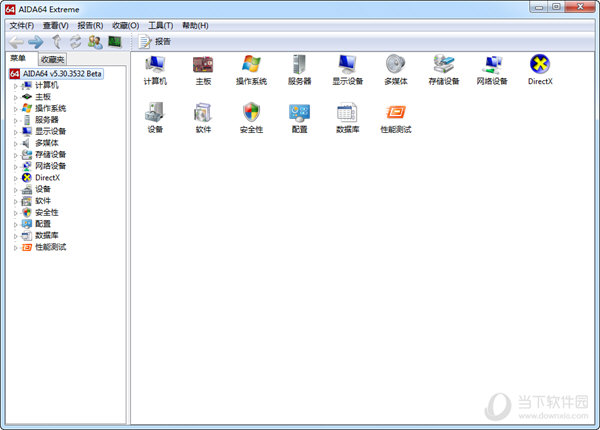
Task: Expand the 显示设备 tree node
Action: 15,132
